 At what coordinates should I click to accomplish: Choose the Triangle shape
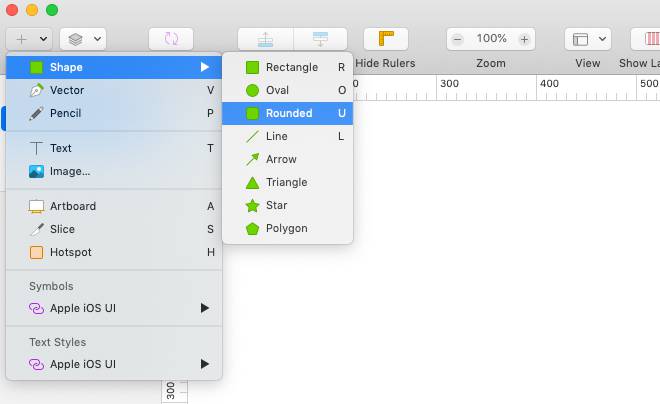[x=286, y=182]
